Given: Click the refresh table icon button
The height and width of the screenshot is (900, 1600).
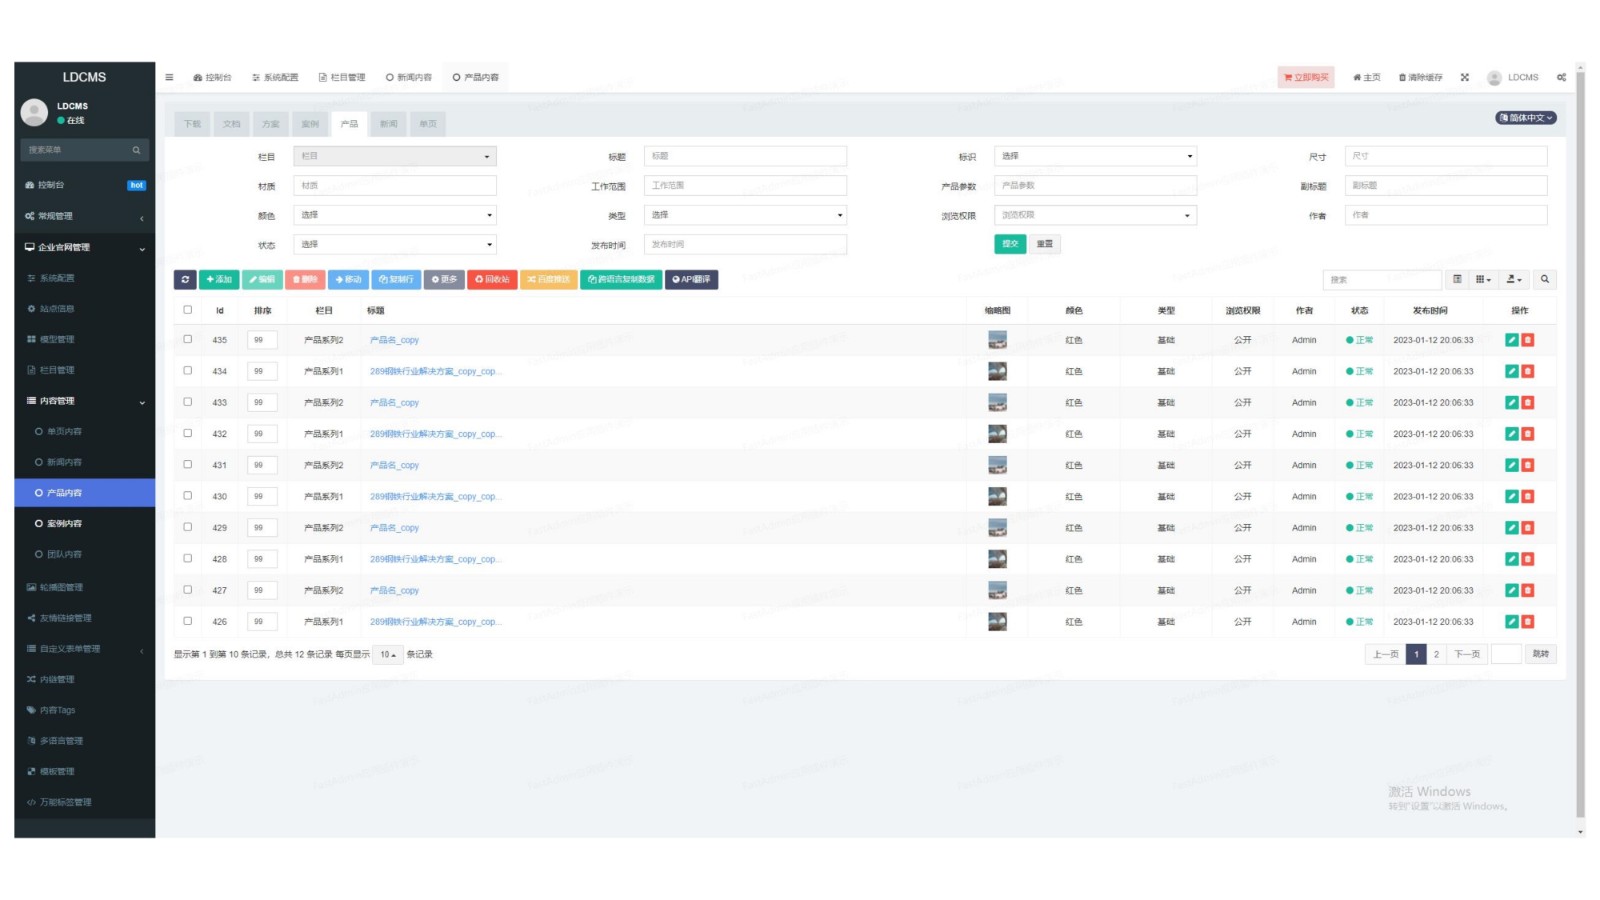Looking at the screenshot, I should click(x=185, y=280).
